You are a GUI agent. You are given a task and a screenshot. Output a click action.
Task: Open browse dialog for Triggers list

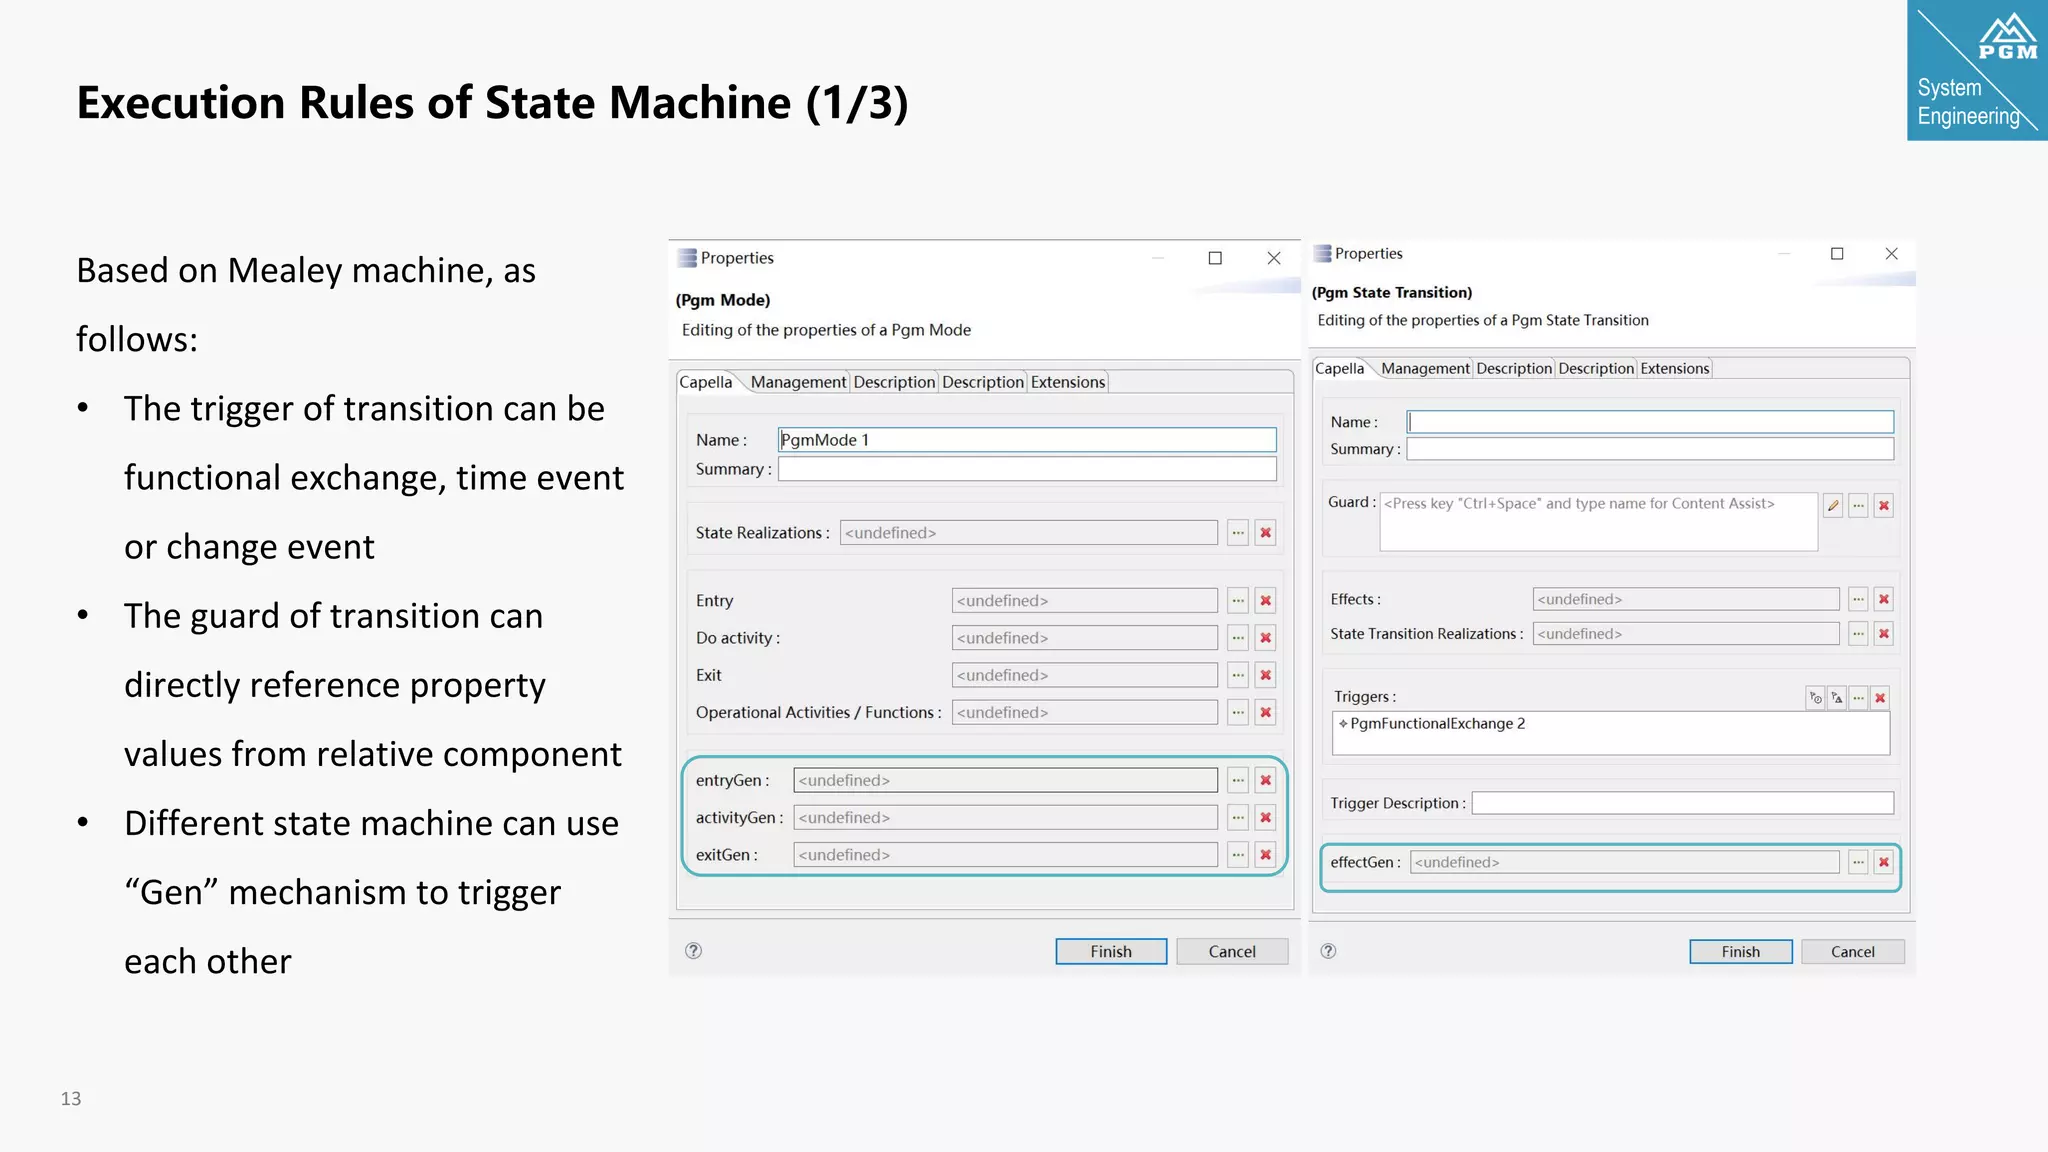pos(1858,698)
